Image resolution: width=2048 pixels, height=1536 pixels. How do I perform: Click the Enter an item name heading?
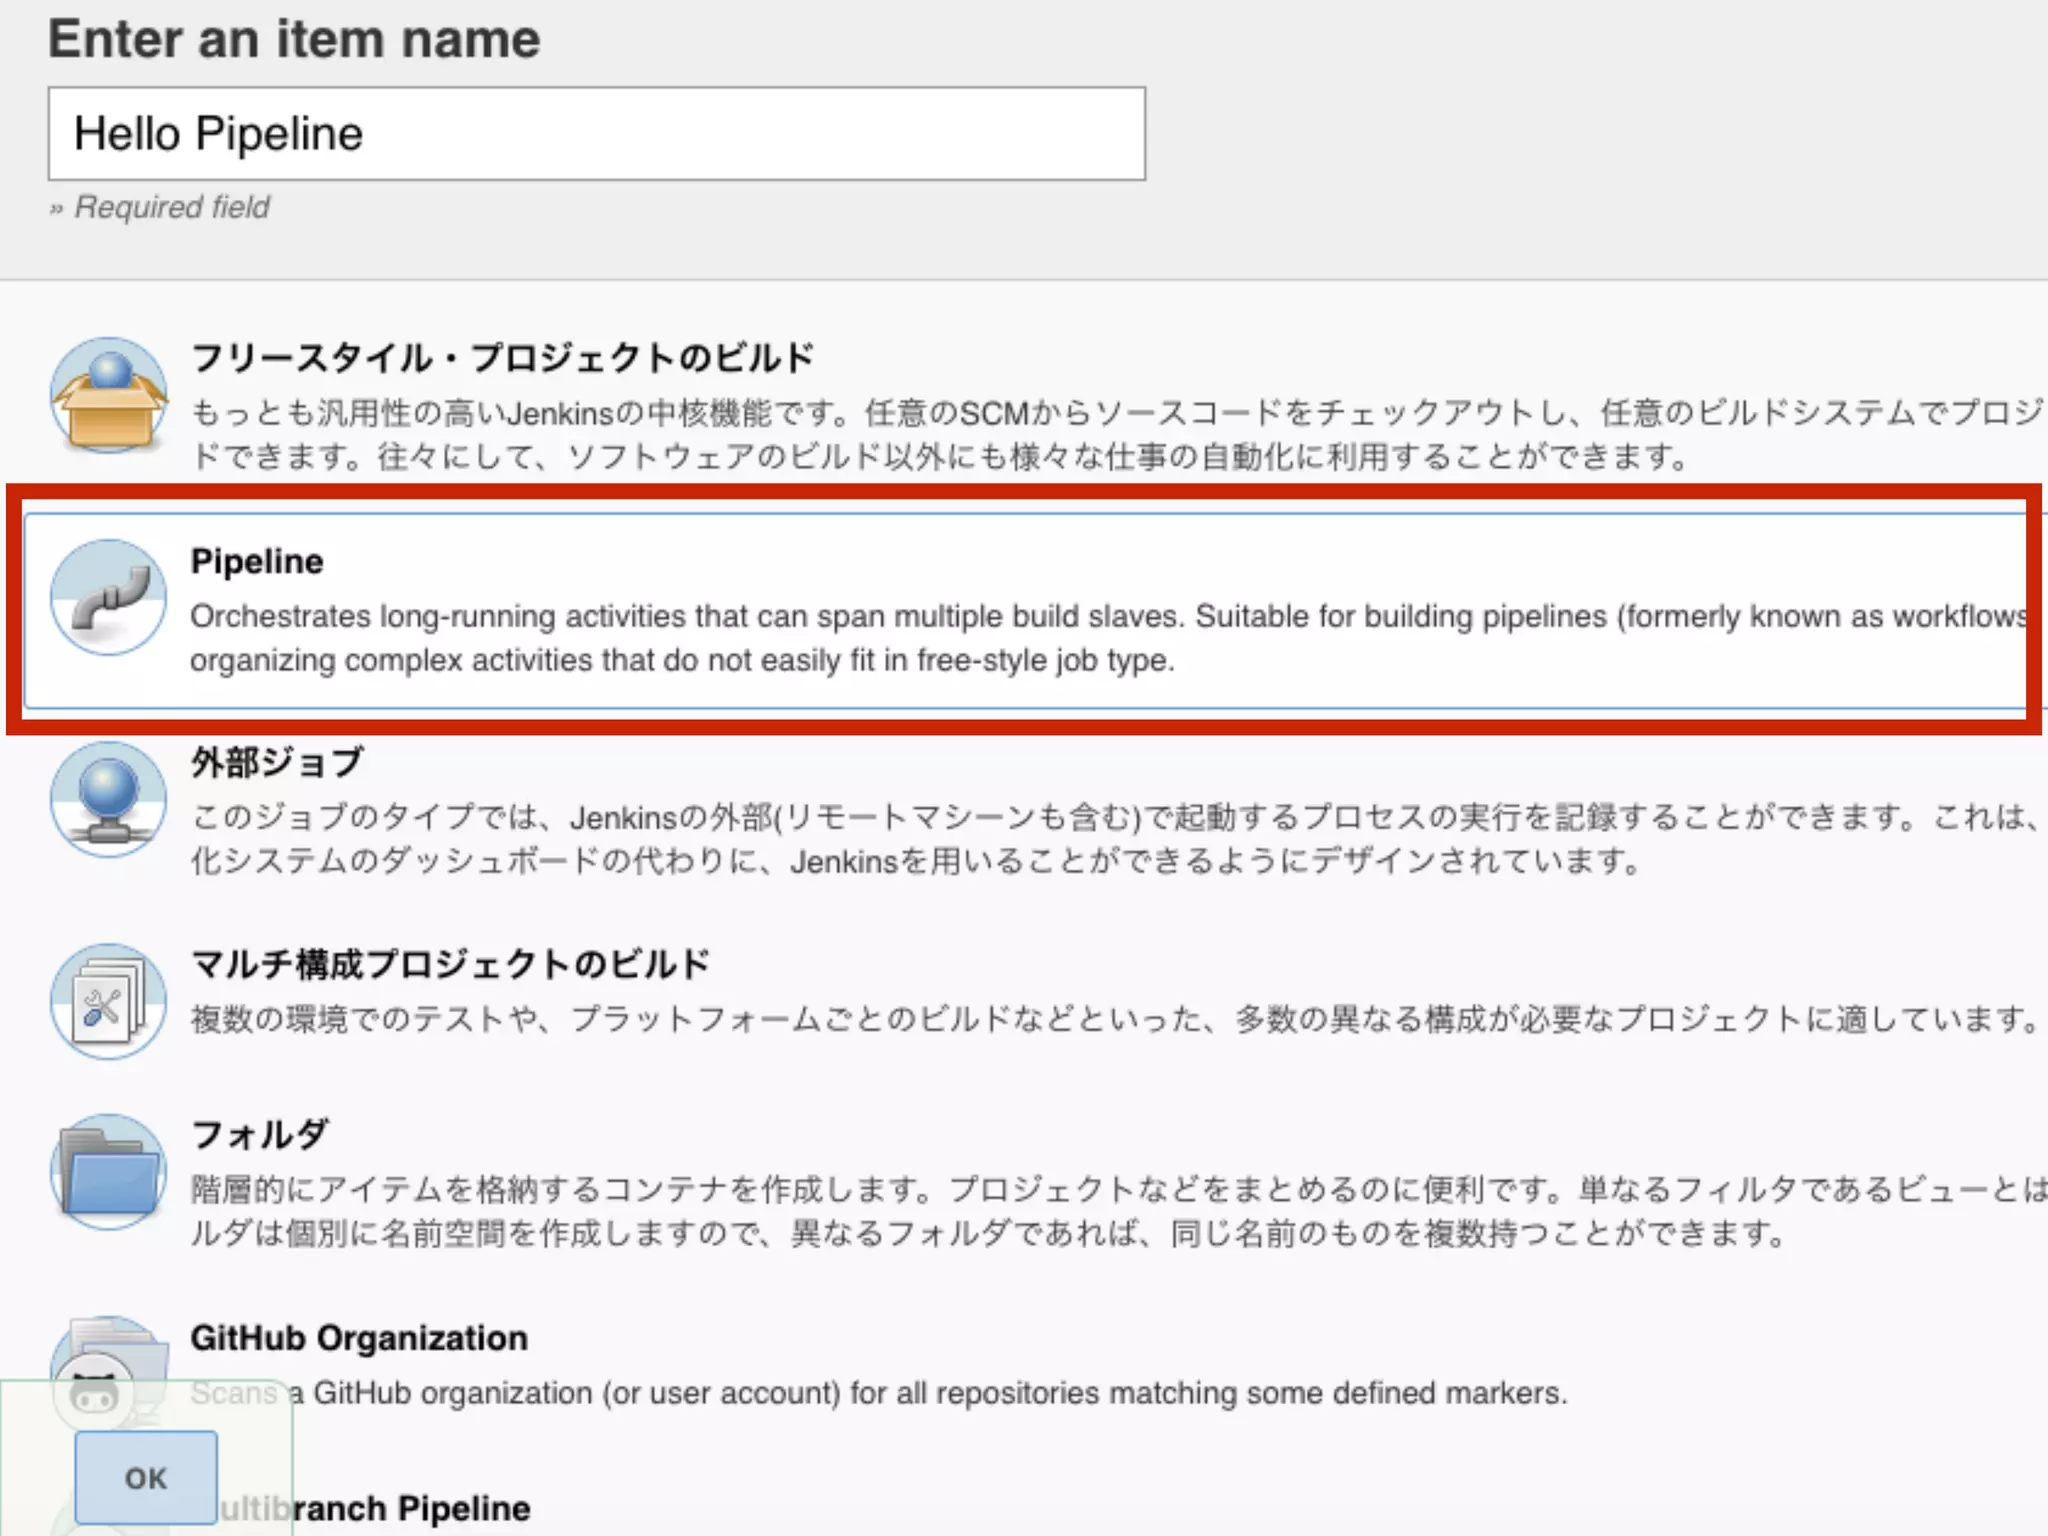point(294,40)
